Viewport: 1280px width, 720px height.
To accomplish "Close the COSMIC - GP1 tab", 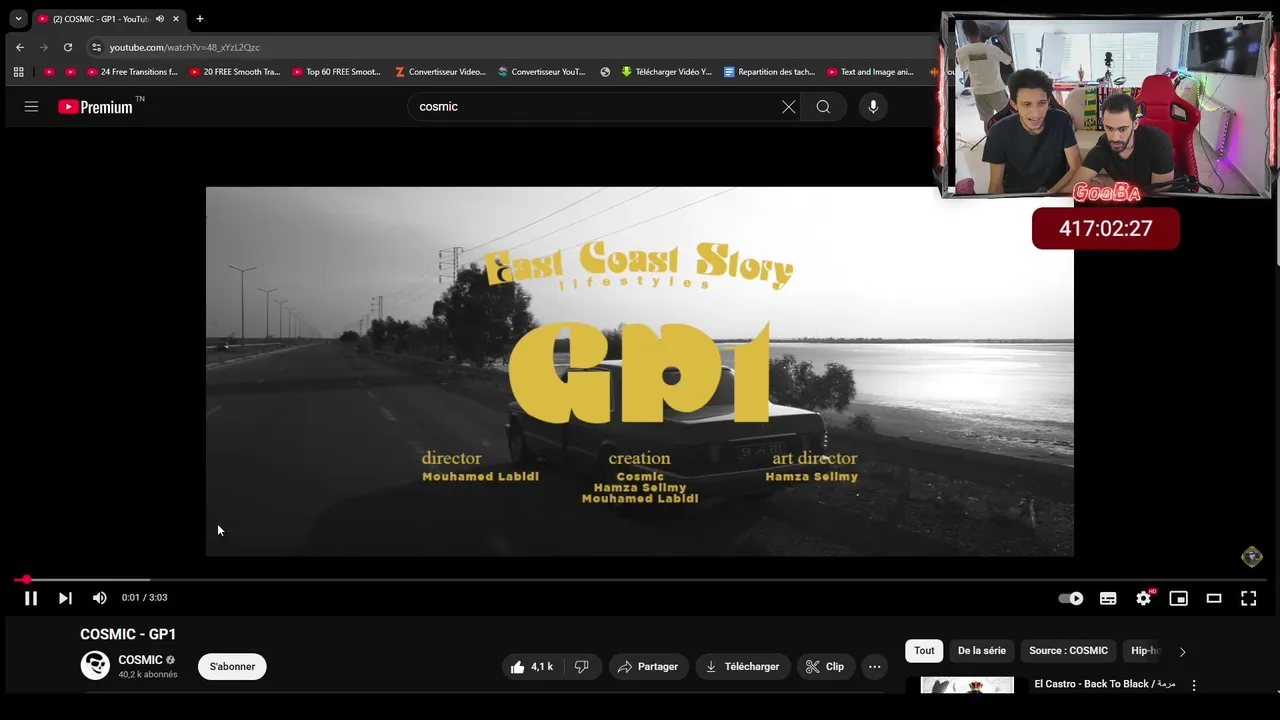I will [x=176, y=19].
